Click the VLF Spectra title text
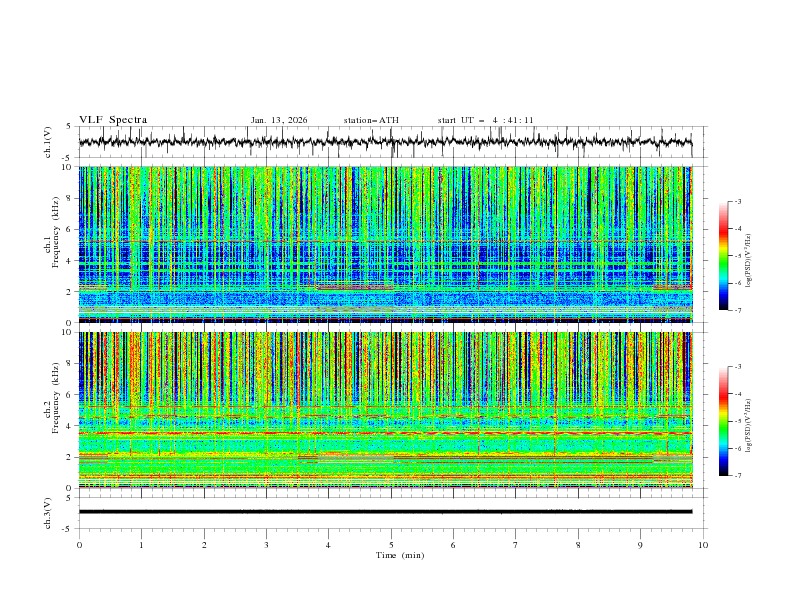Screen dimensions: 792x612 [x=113, y=120]
